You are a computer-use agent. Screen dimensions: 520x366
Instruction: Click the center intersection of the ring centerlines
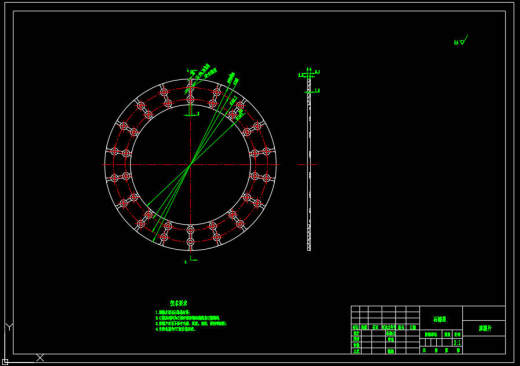(x=190, y=165)
